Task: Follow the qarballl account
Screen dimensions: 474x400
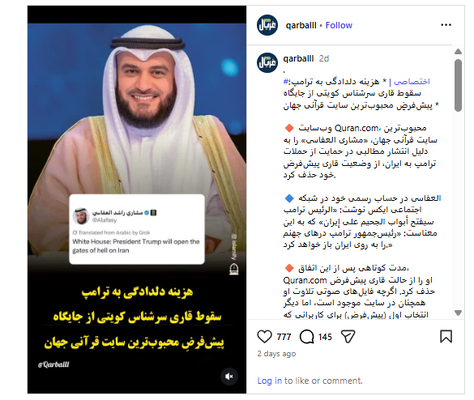Action: 339,25
